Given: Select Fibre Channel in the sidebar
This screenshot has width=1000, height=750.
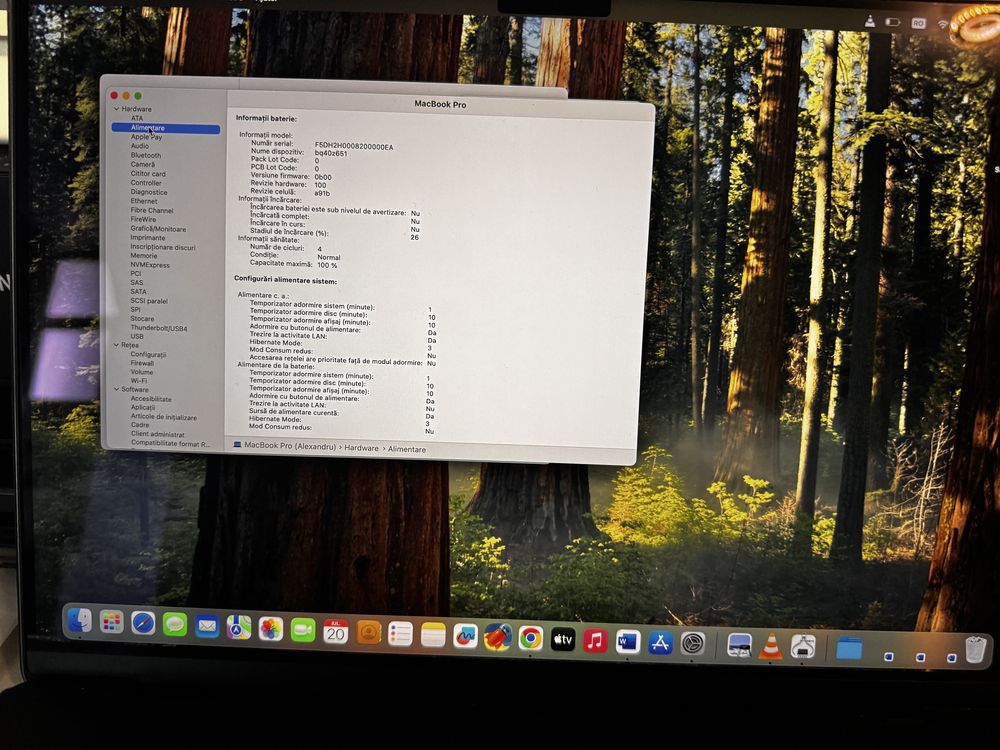Looking at the screenshot, I should [x=152, y=210].
